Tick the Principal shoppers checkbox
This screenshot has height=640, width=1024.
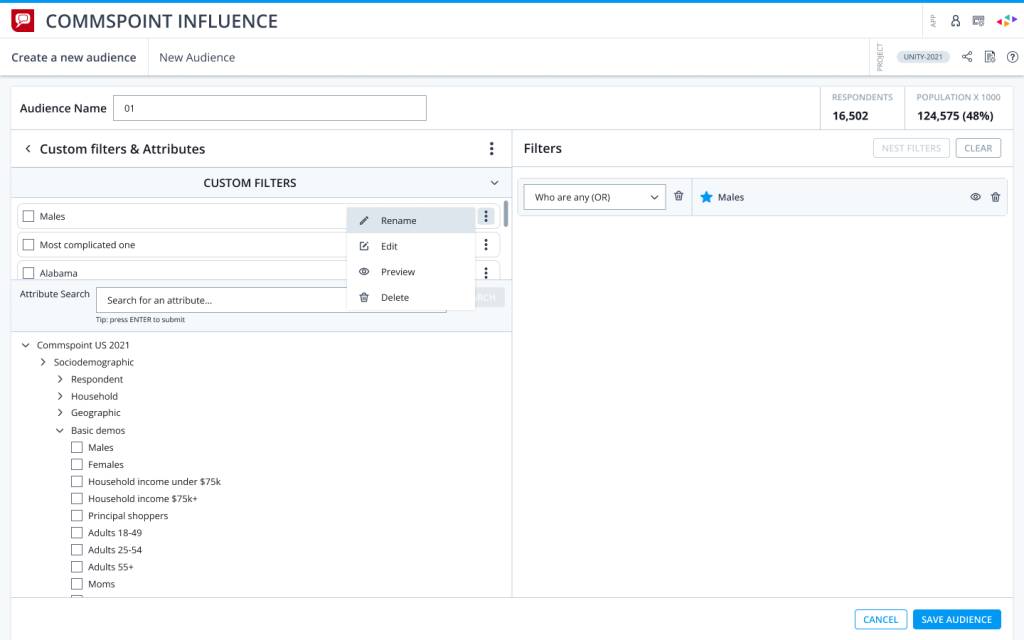pyautogui.click(x=77, y=515)
